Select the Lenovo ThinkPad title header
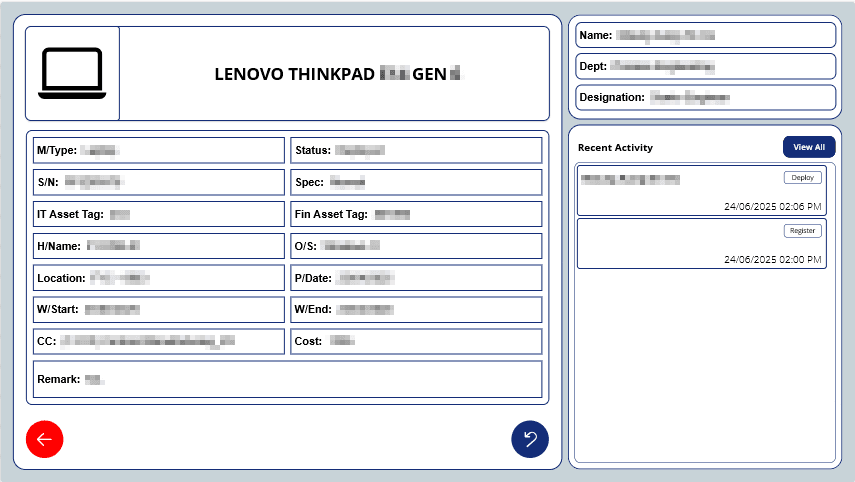This screenshot has height=482, width=855. point(335,74)
